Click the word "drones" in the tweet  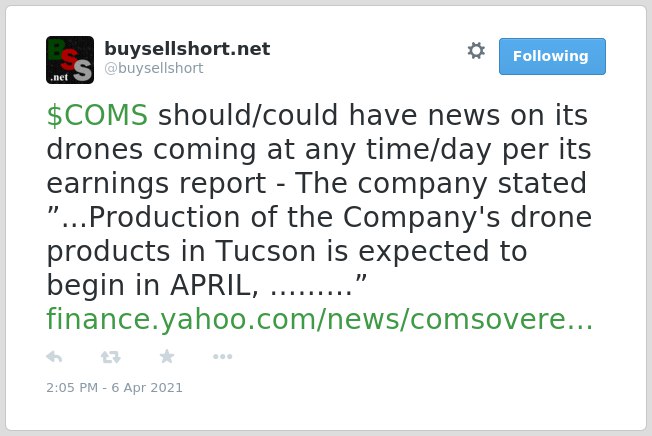[x=95, y=149]
